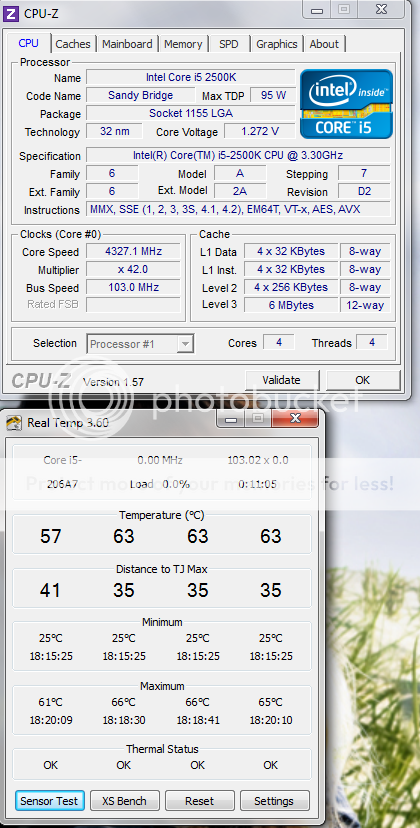This screenshot has height=828, width=420.
Task: Click the Code Name value Sandy Bridge
Action: click(x=141, y=95)
